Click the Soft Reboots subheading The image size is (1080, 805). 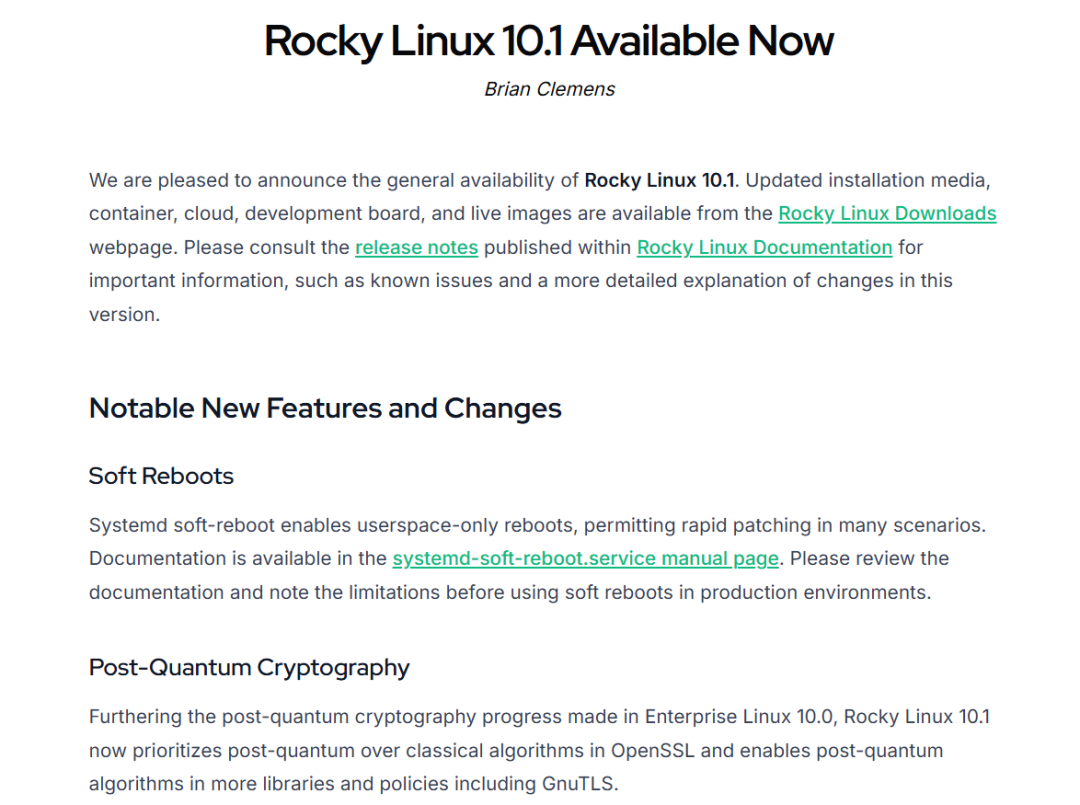(161, 475)
